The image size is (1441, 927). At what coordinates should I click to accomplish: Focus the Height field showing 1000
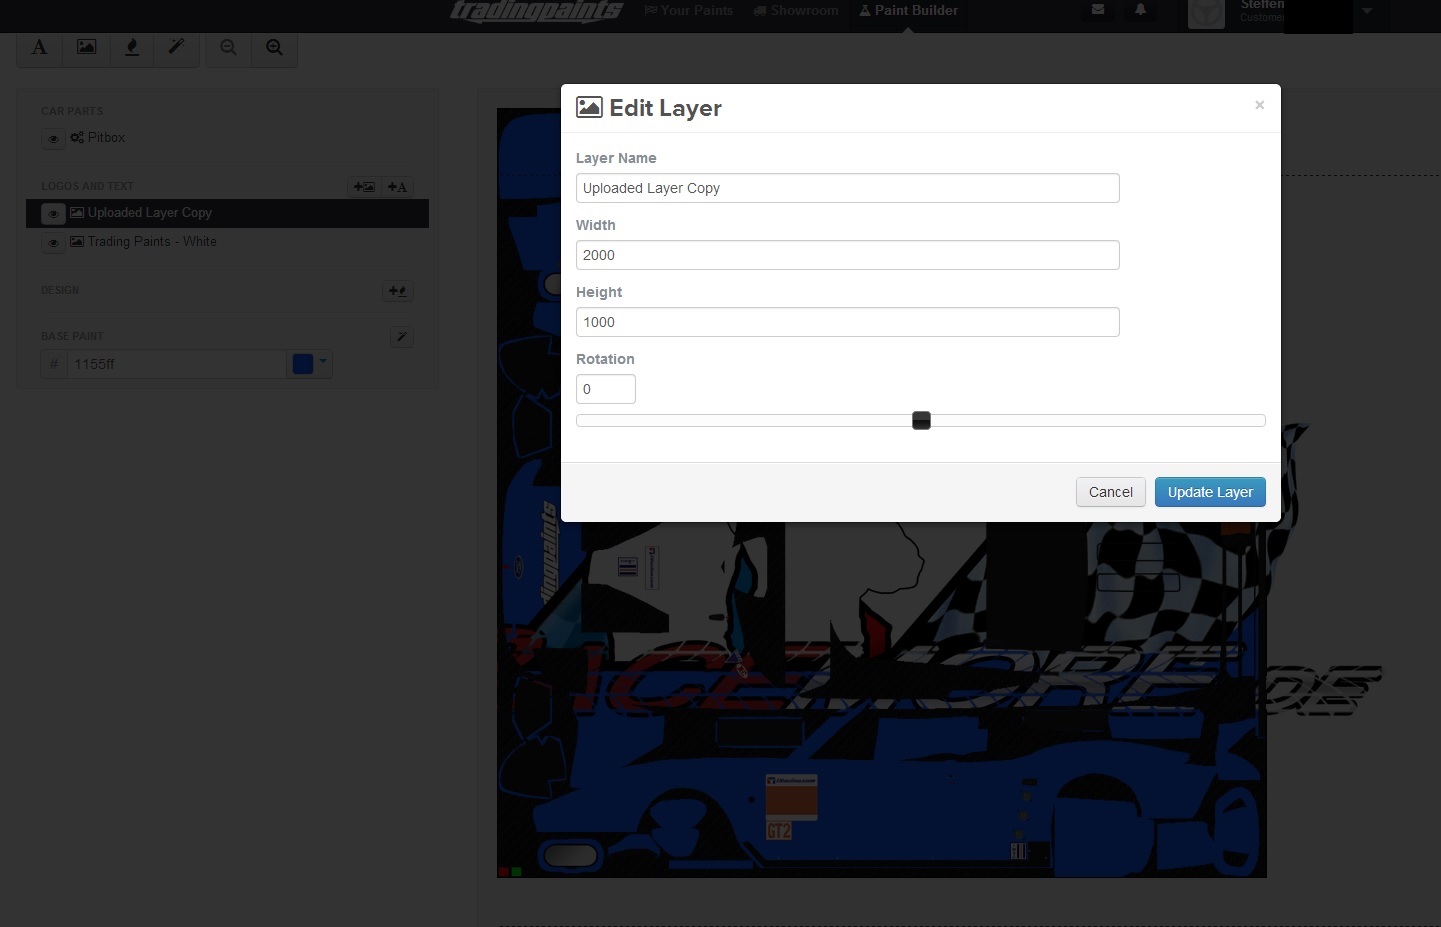(847, 322)
